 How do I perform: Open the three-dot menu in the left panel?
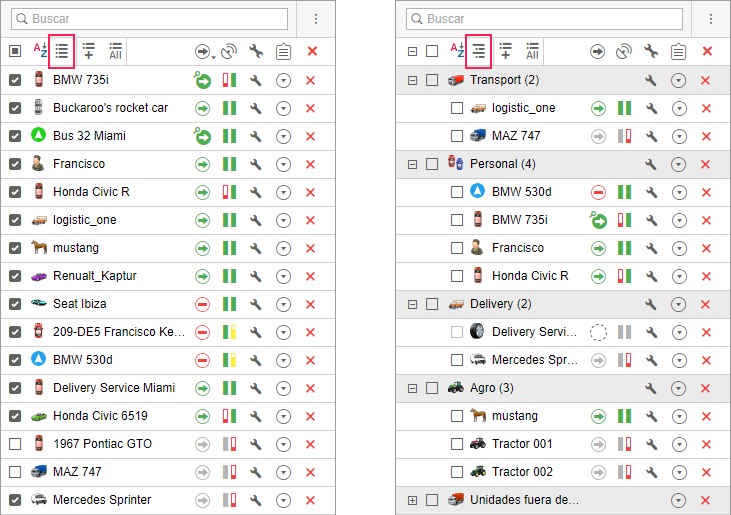(x=316, y=19)
